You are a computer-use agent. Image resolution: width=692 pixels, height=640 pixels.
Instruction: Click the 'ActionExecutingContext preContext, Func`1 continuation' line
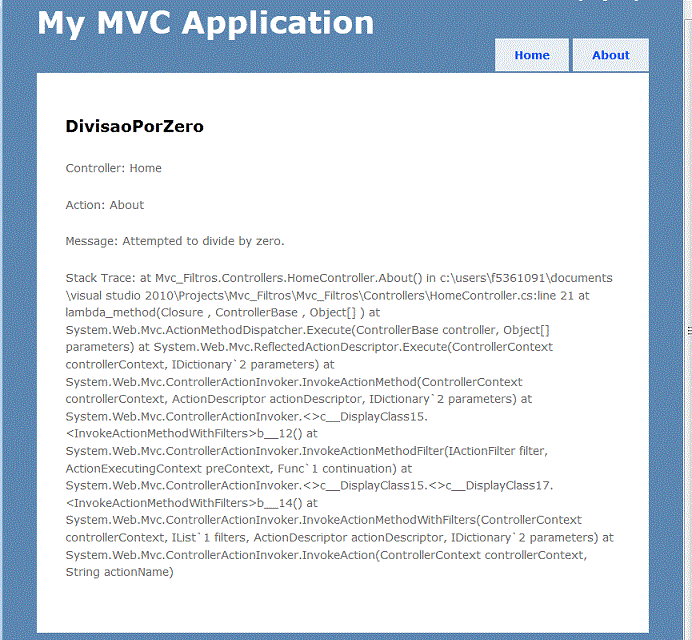(239, 469)
